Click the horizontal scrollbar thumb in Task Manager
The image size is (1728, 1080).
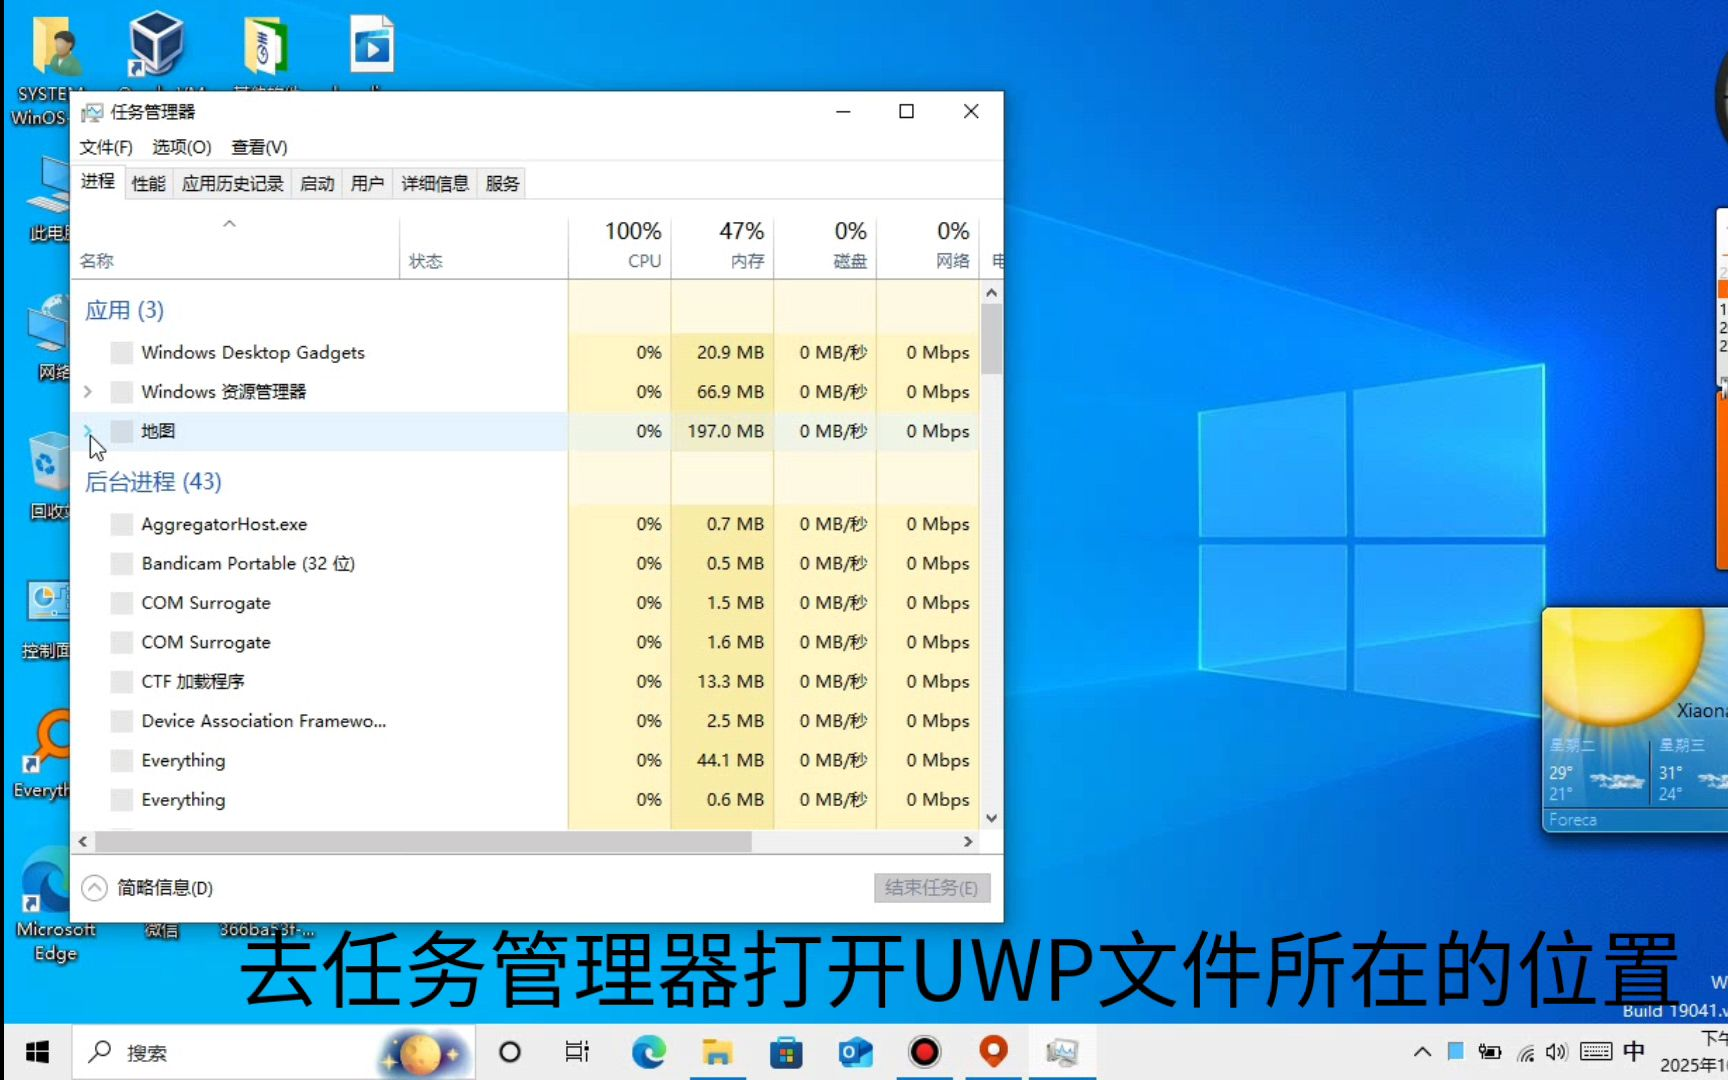(x=424, y=842)
